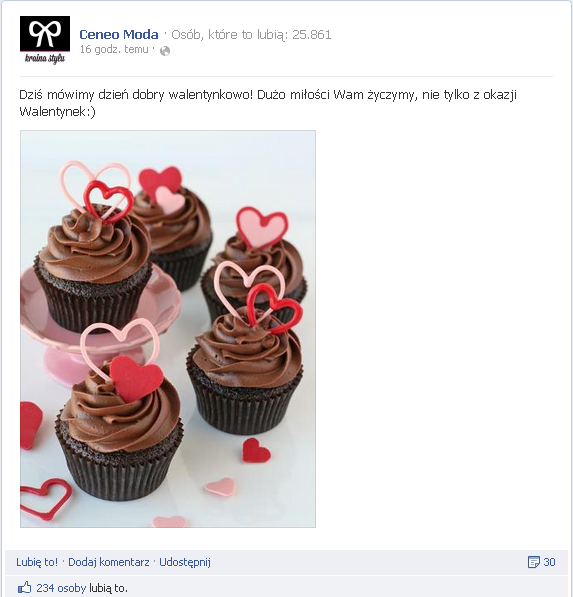This screenshot has height=597, width=573.
Task: Open the Ceneo Moda bow logo avatar
Action: [x=45, y=40]
